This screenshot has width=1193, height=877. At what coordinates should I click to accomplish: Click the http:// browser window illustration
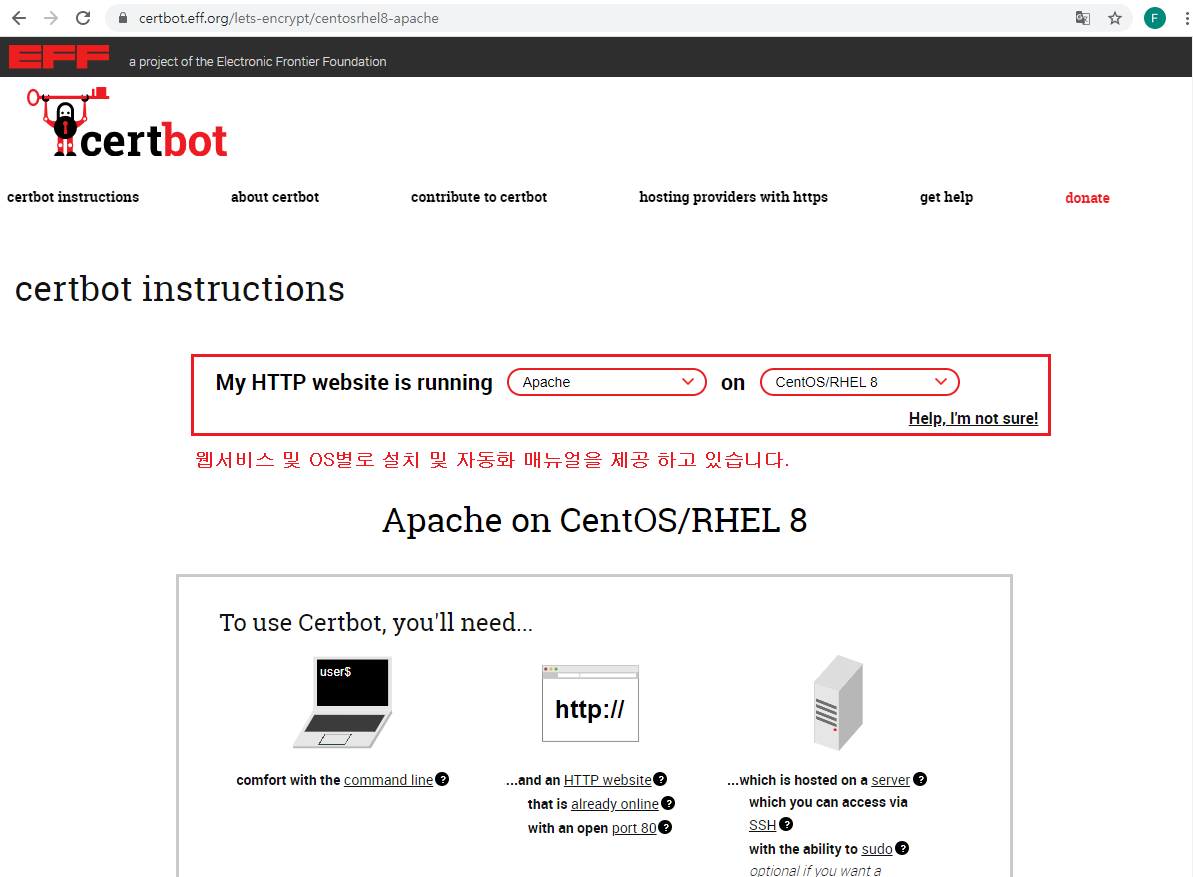(590, 704)
